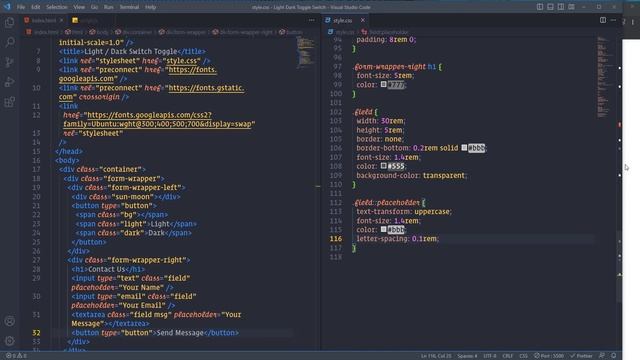The image size is (640, 360).
Task: Open the Edit menu
Action: 36,7
